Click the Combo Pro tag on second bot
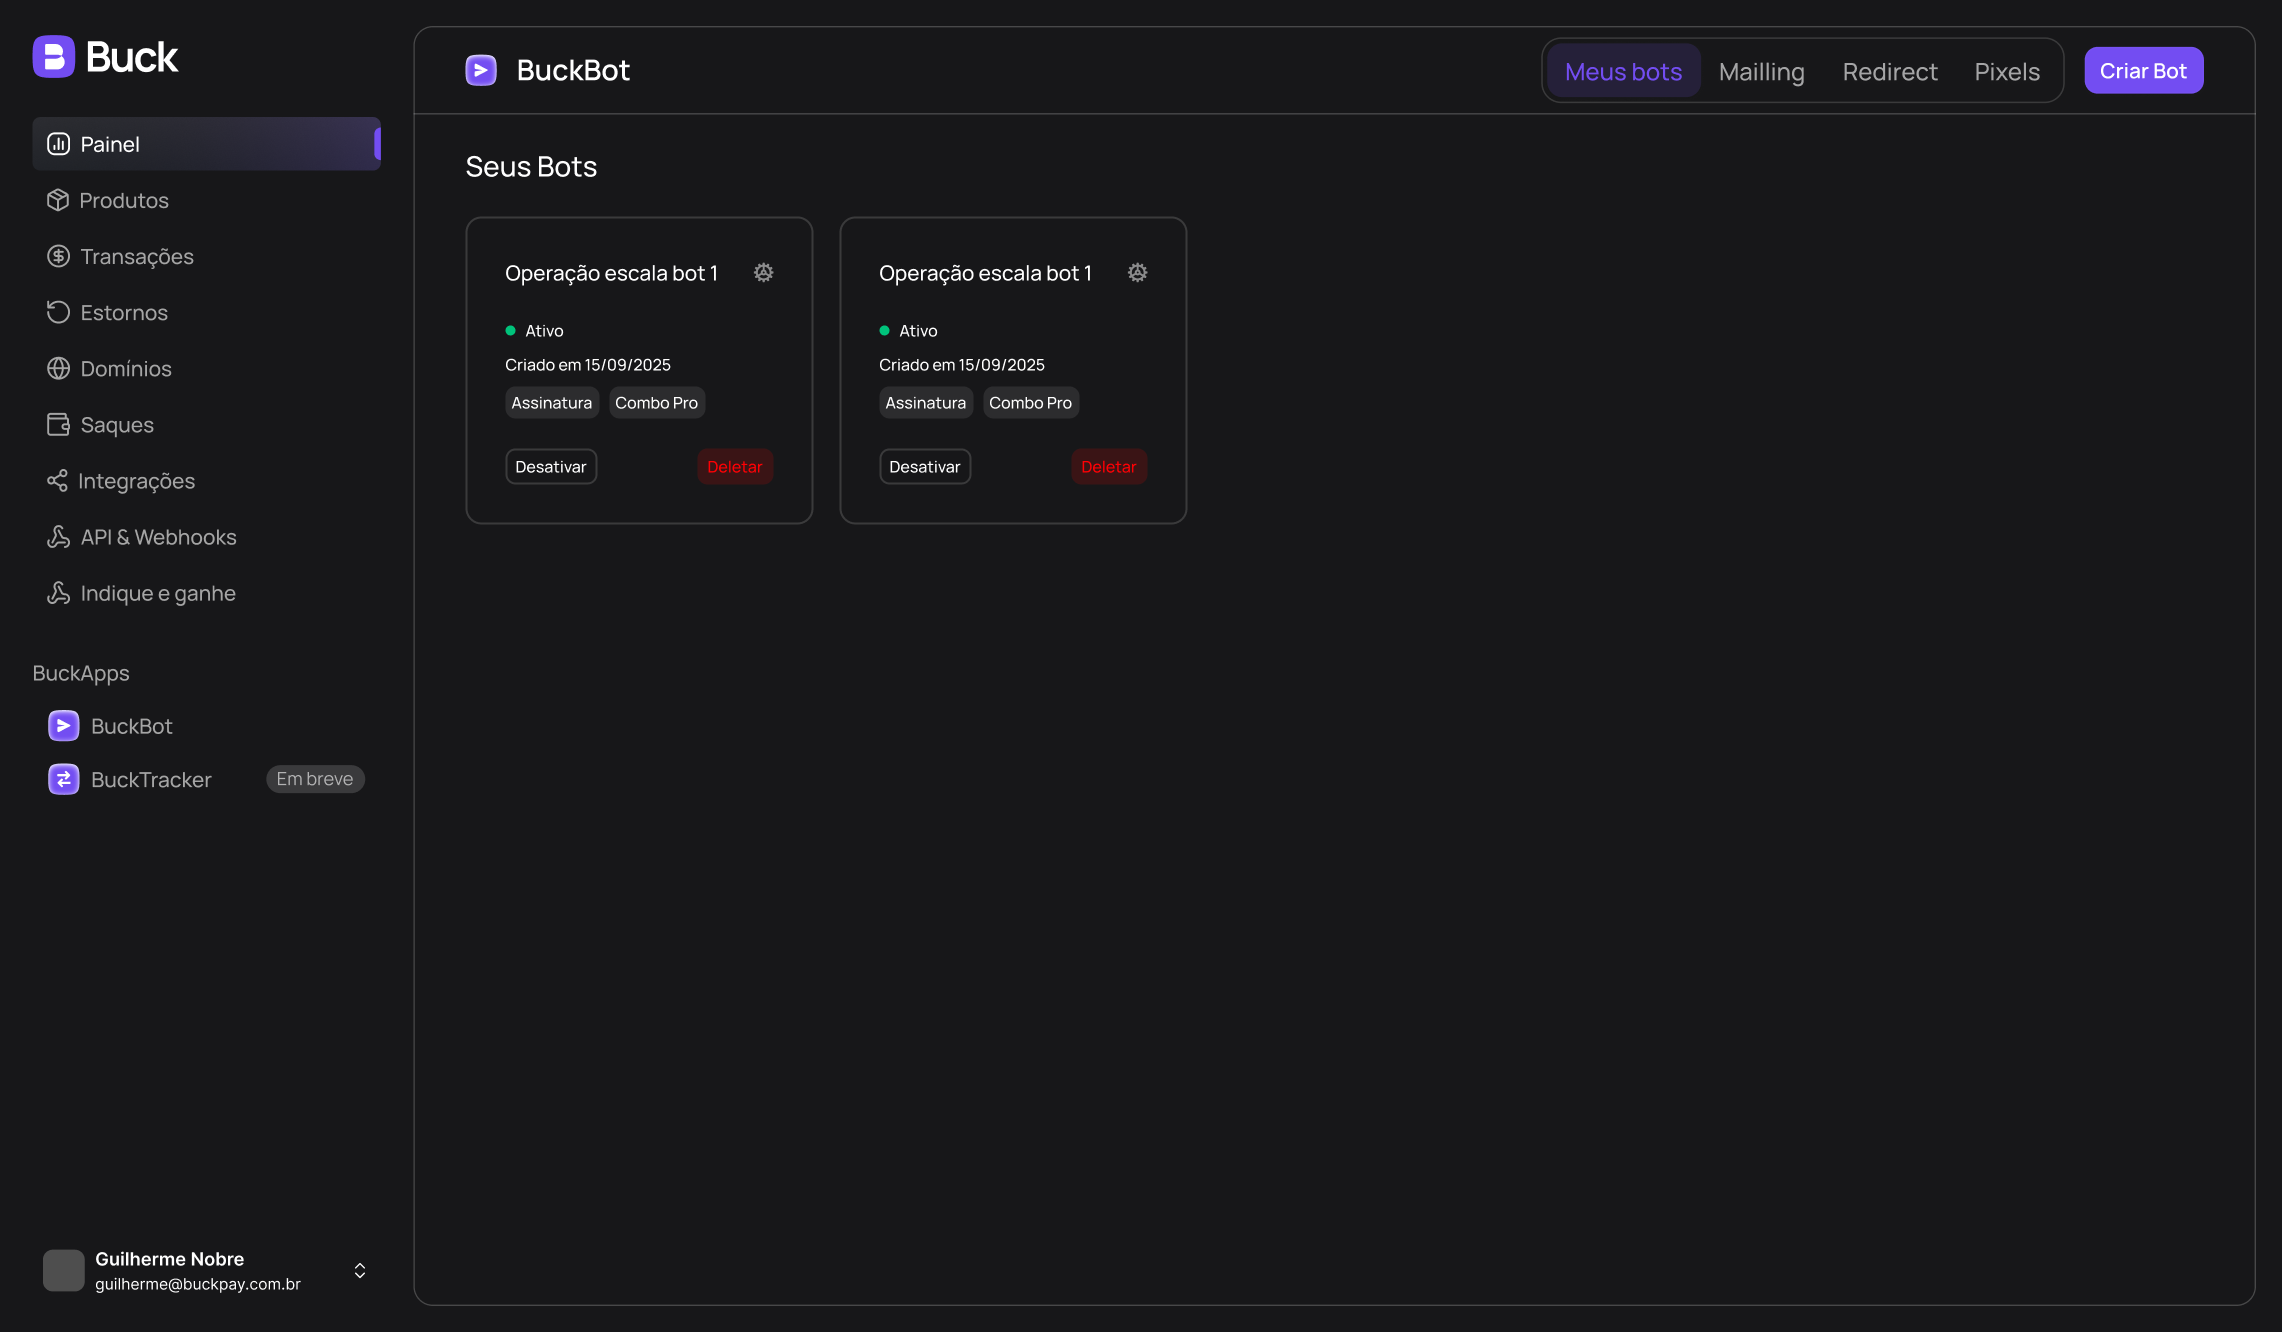Image resolution: width=2282 pixels, height=1332 pixels. 1030,403
